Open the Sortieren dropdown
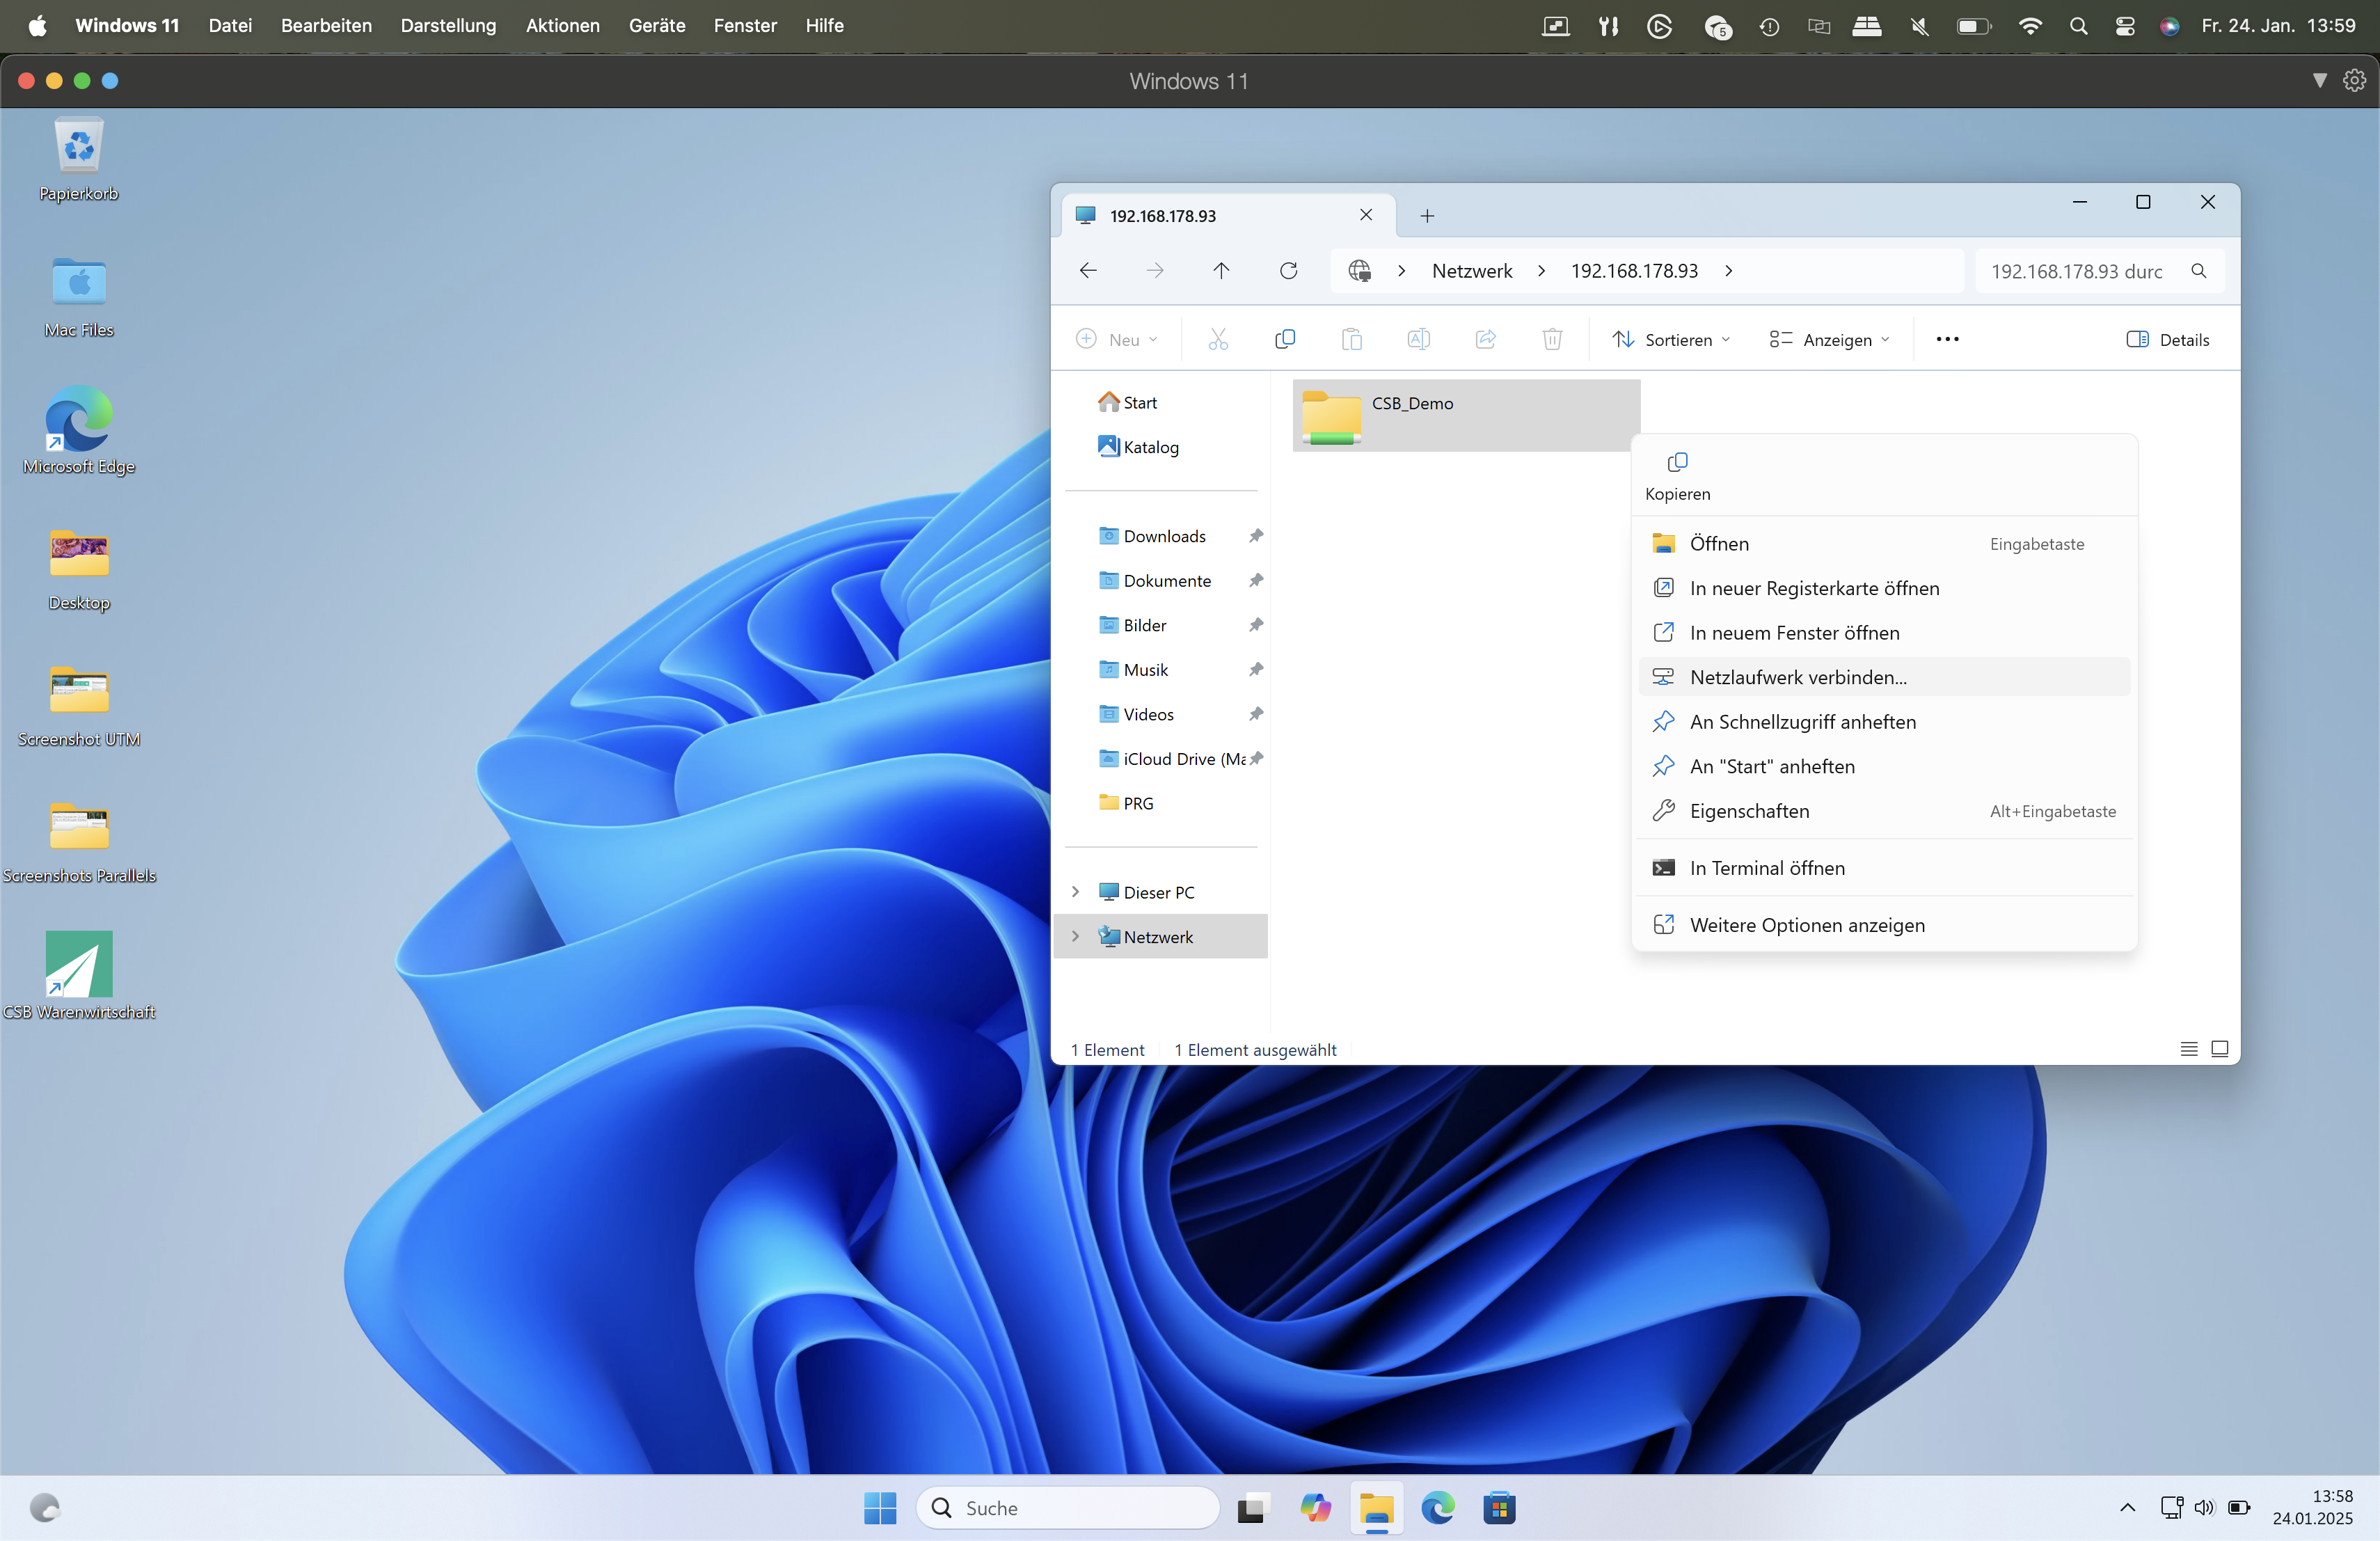Image resolution: width=2380 pixels, height=1541 pixels. (x=1671, y=340)
